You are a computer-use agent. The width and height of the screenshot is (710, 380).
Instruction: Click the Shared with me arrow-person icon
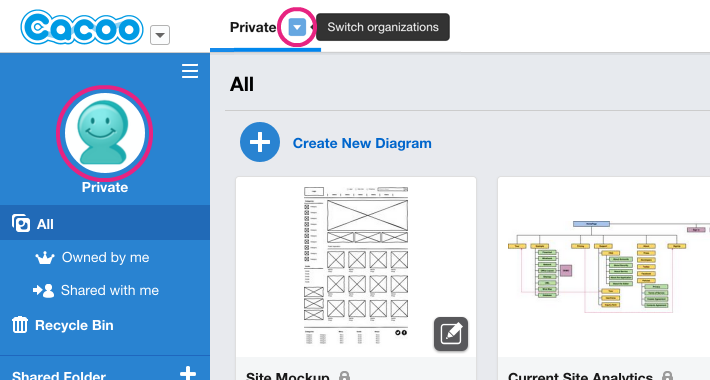point(43,290)
